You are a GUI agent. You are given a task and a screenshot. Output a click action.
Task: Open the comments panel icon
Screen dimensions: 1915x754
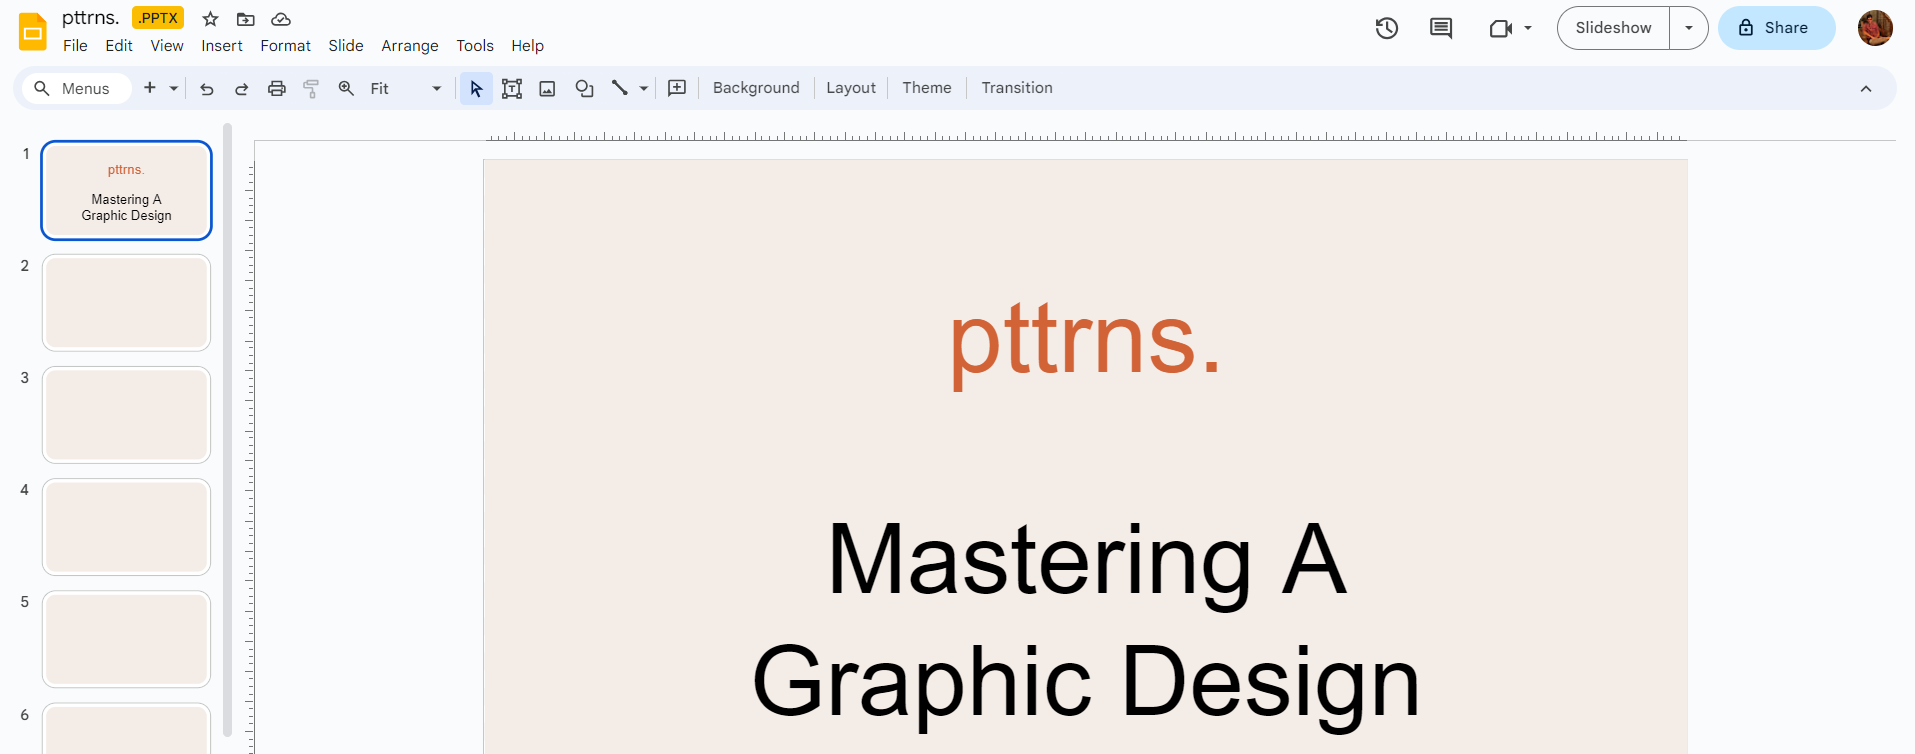click(x=1441, y=28)
